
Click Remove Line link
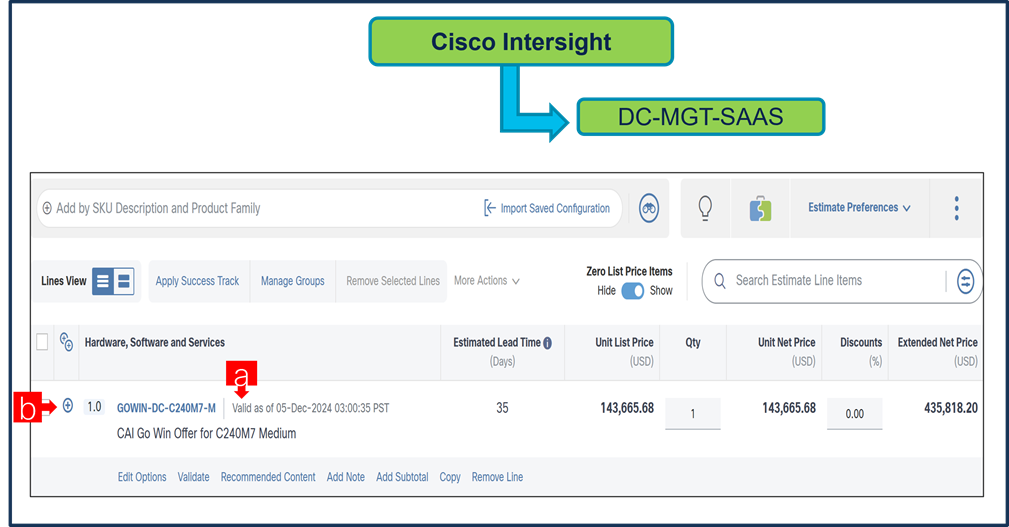(x=497, y=477)
